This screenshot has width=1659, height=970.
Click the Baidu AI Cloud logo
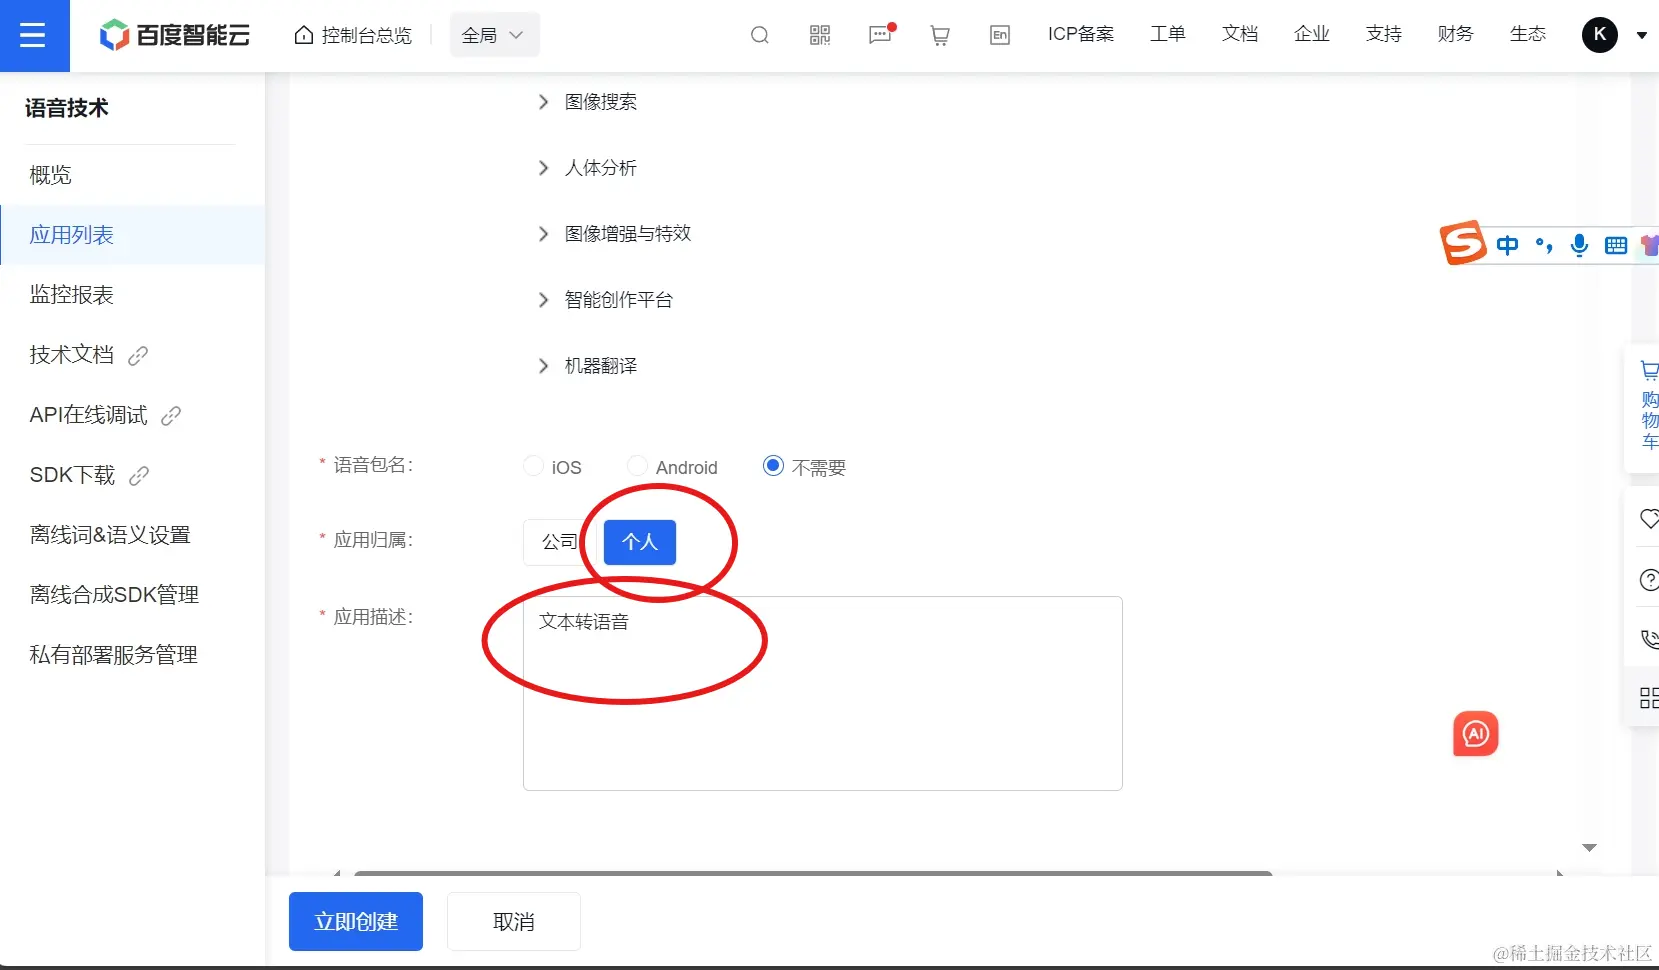tap(175, 35)
